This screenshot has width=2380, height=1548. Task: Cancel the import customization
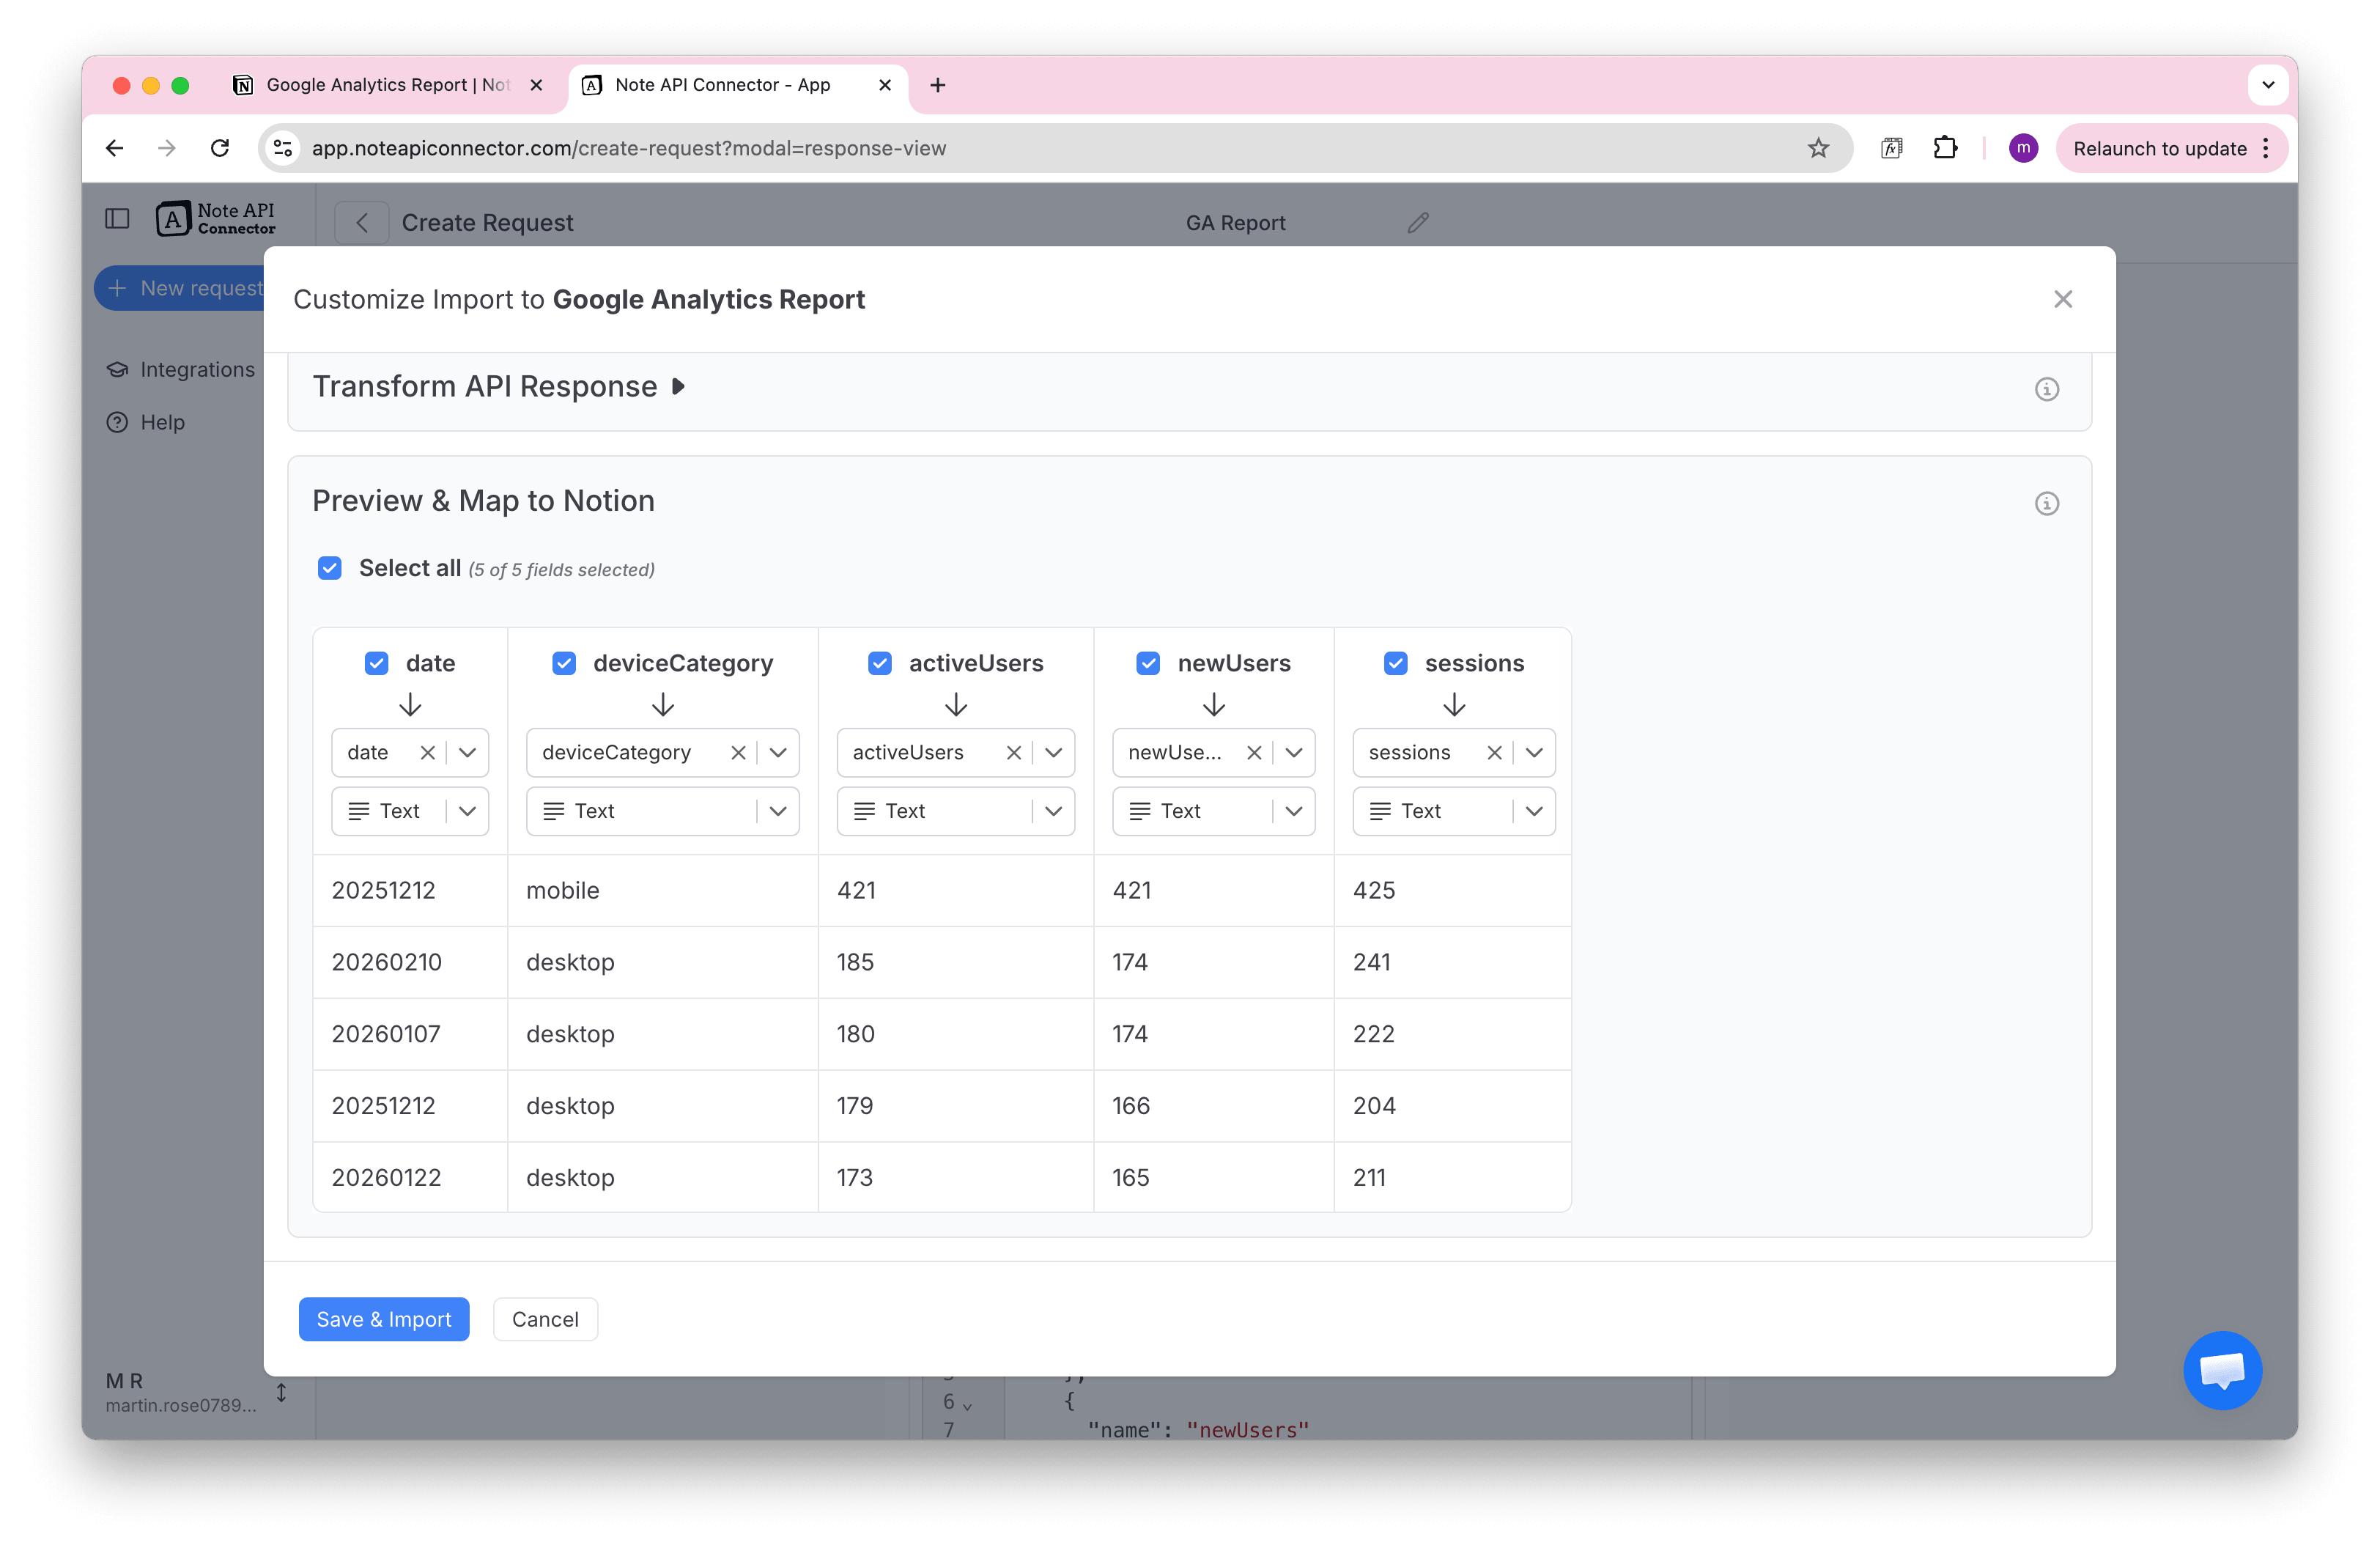coord(545,1319)
